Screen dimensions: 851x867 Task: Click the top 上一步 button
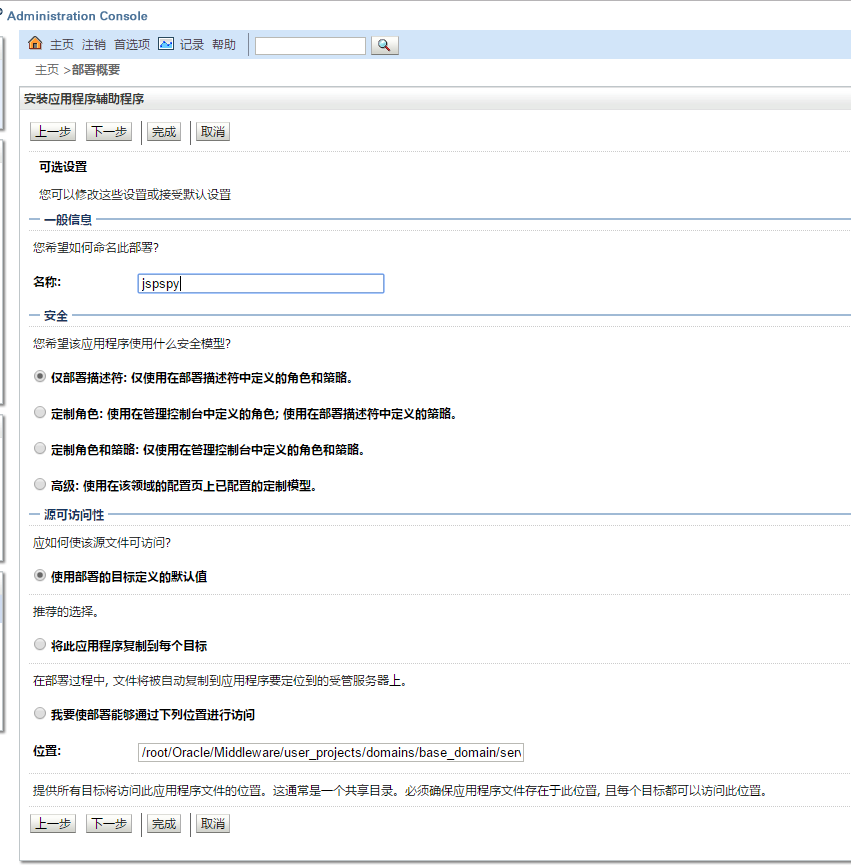[x=53, y=132]
